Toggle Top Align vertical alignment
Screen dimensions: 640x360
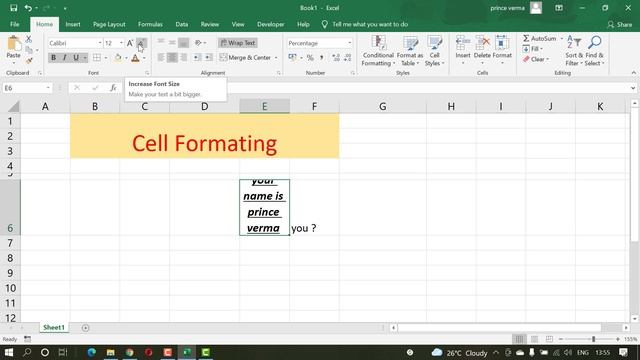click(161, 42)
